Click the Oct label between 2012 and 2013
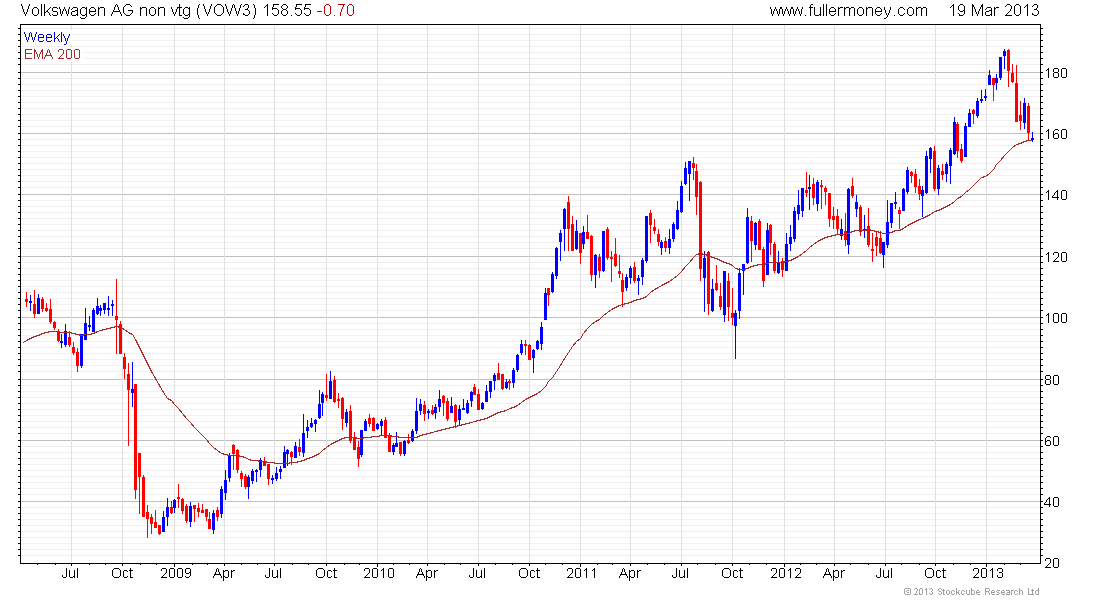 [935, 573]
